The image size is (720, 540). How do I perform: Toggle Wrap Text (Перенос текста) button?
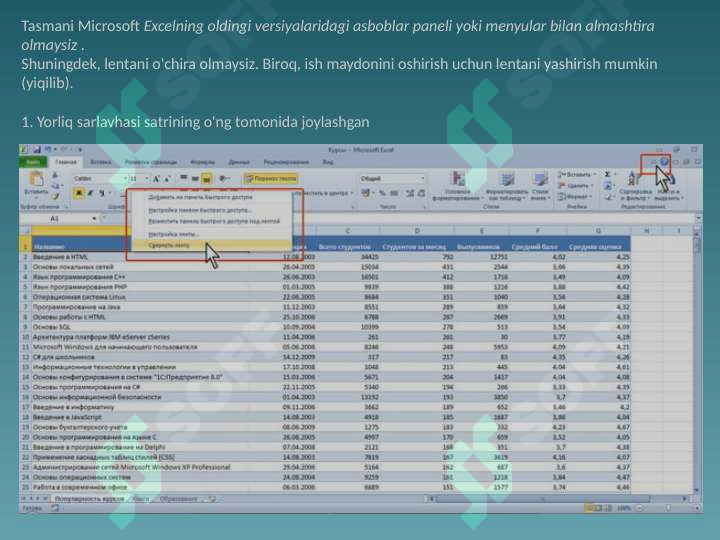[x=270, y=179]
